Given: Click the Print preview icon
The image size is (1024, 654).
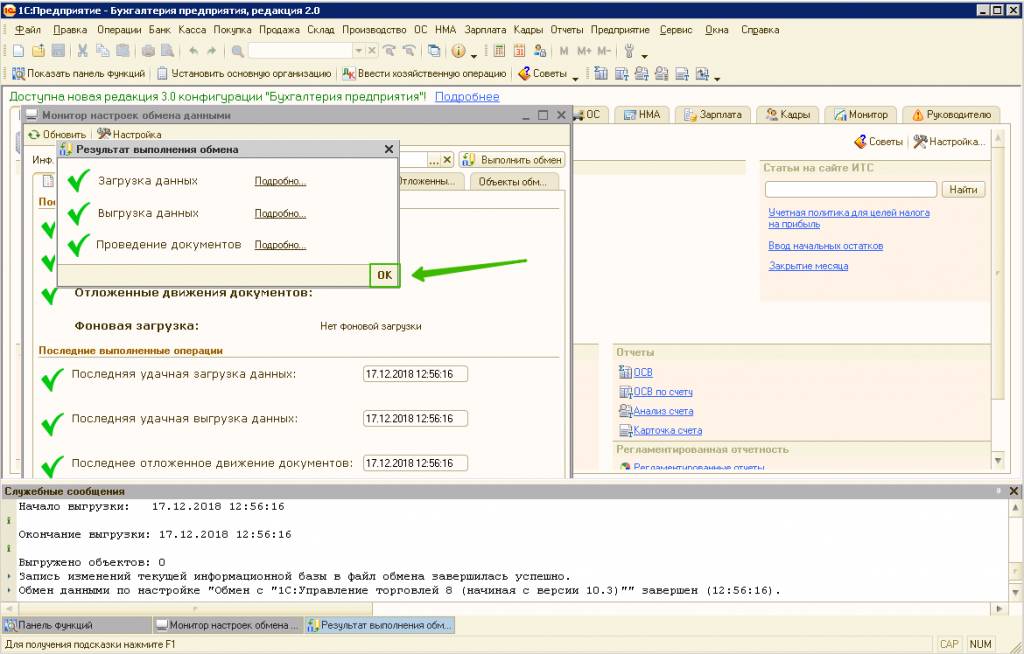Looking at the screenshot, I should (x=168, y=51).
